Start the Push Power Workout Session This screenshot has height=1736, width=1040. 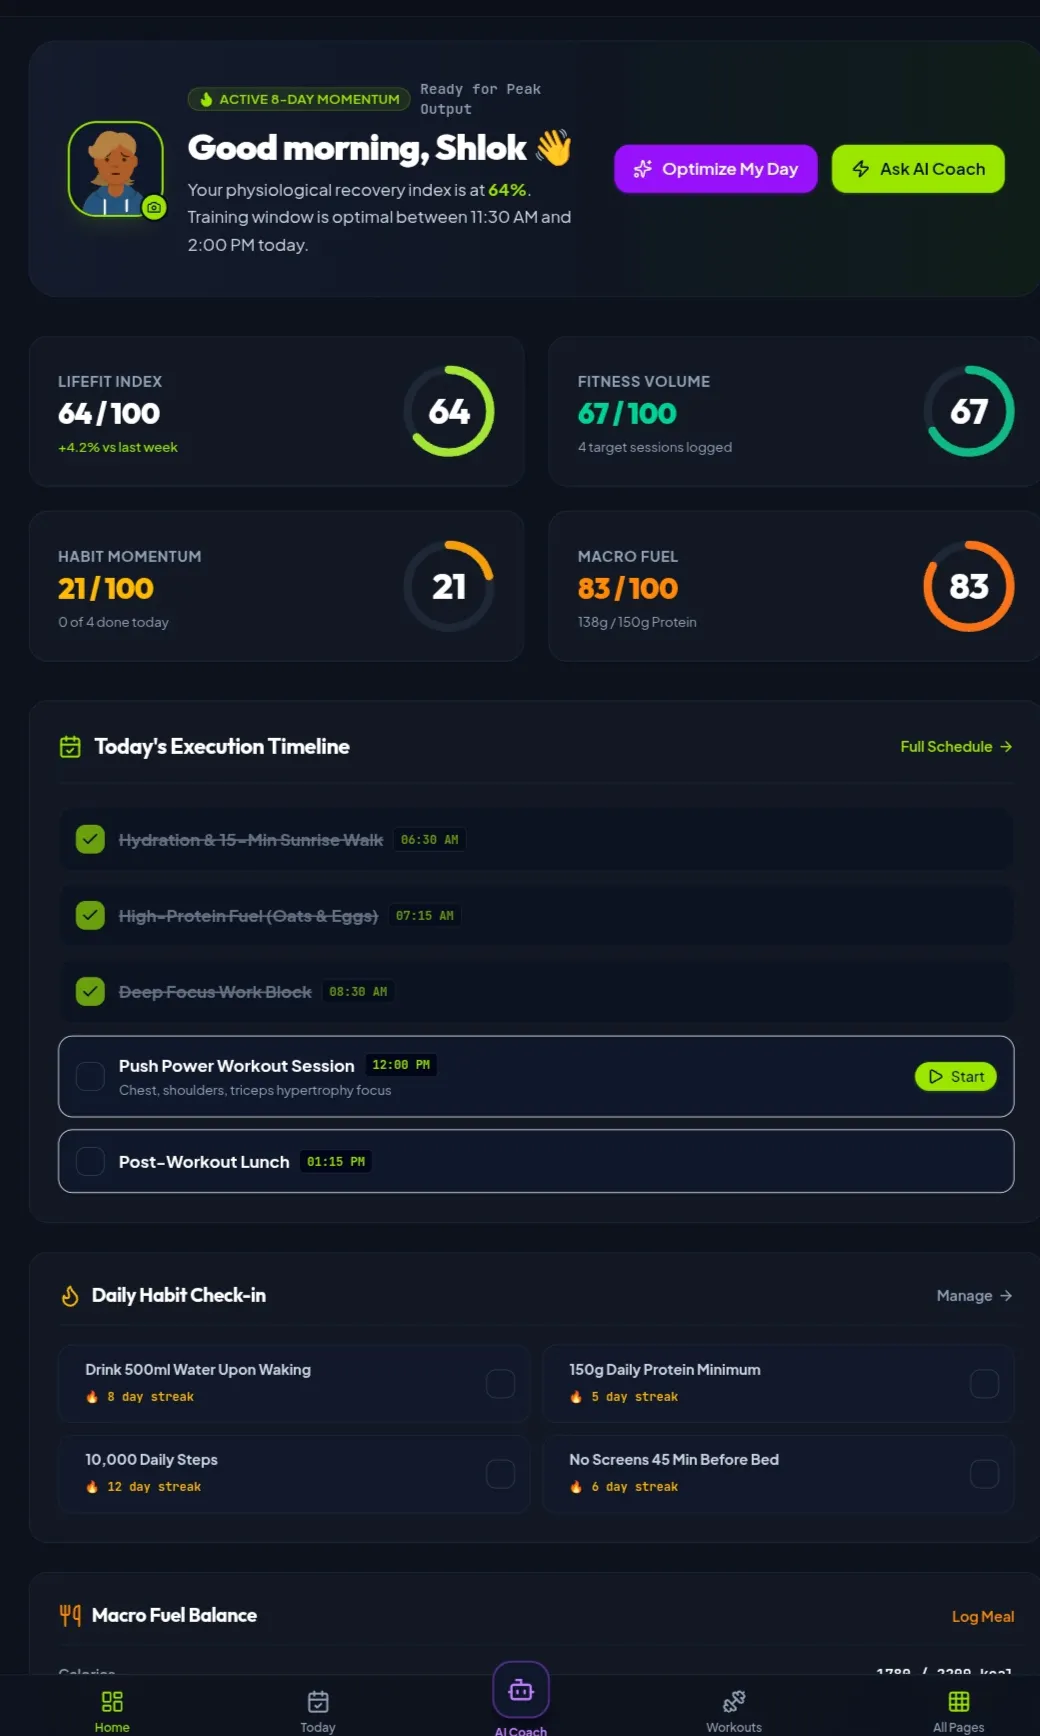coord(956,1076)
